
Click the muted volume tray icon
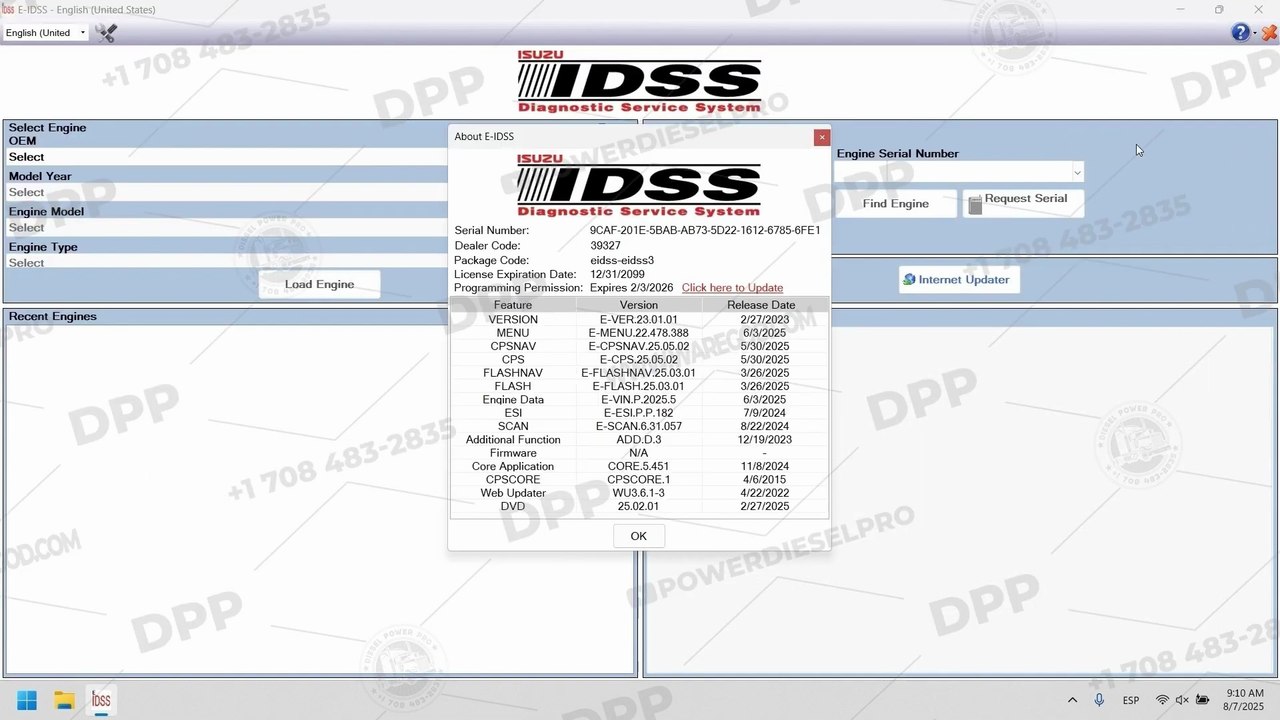tap(1182, 700)
